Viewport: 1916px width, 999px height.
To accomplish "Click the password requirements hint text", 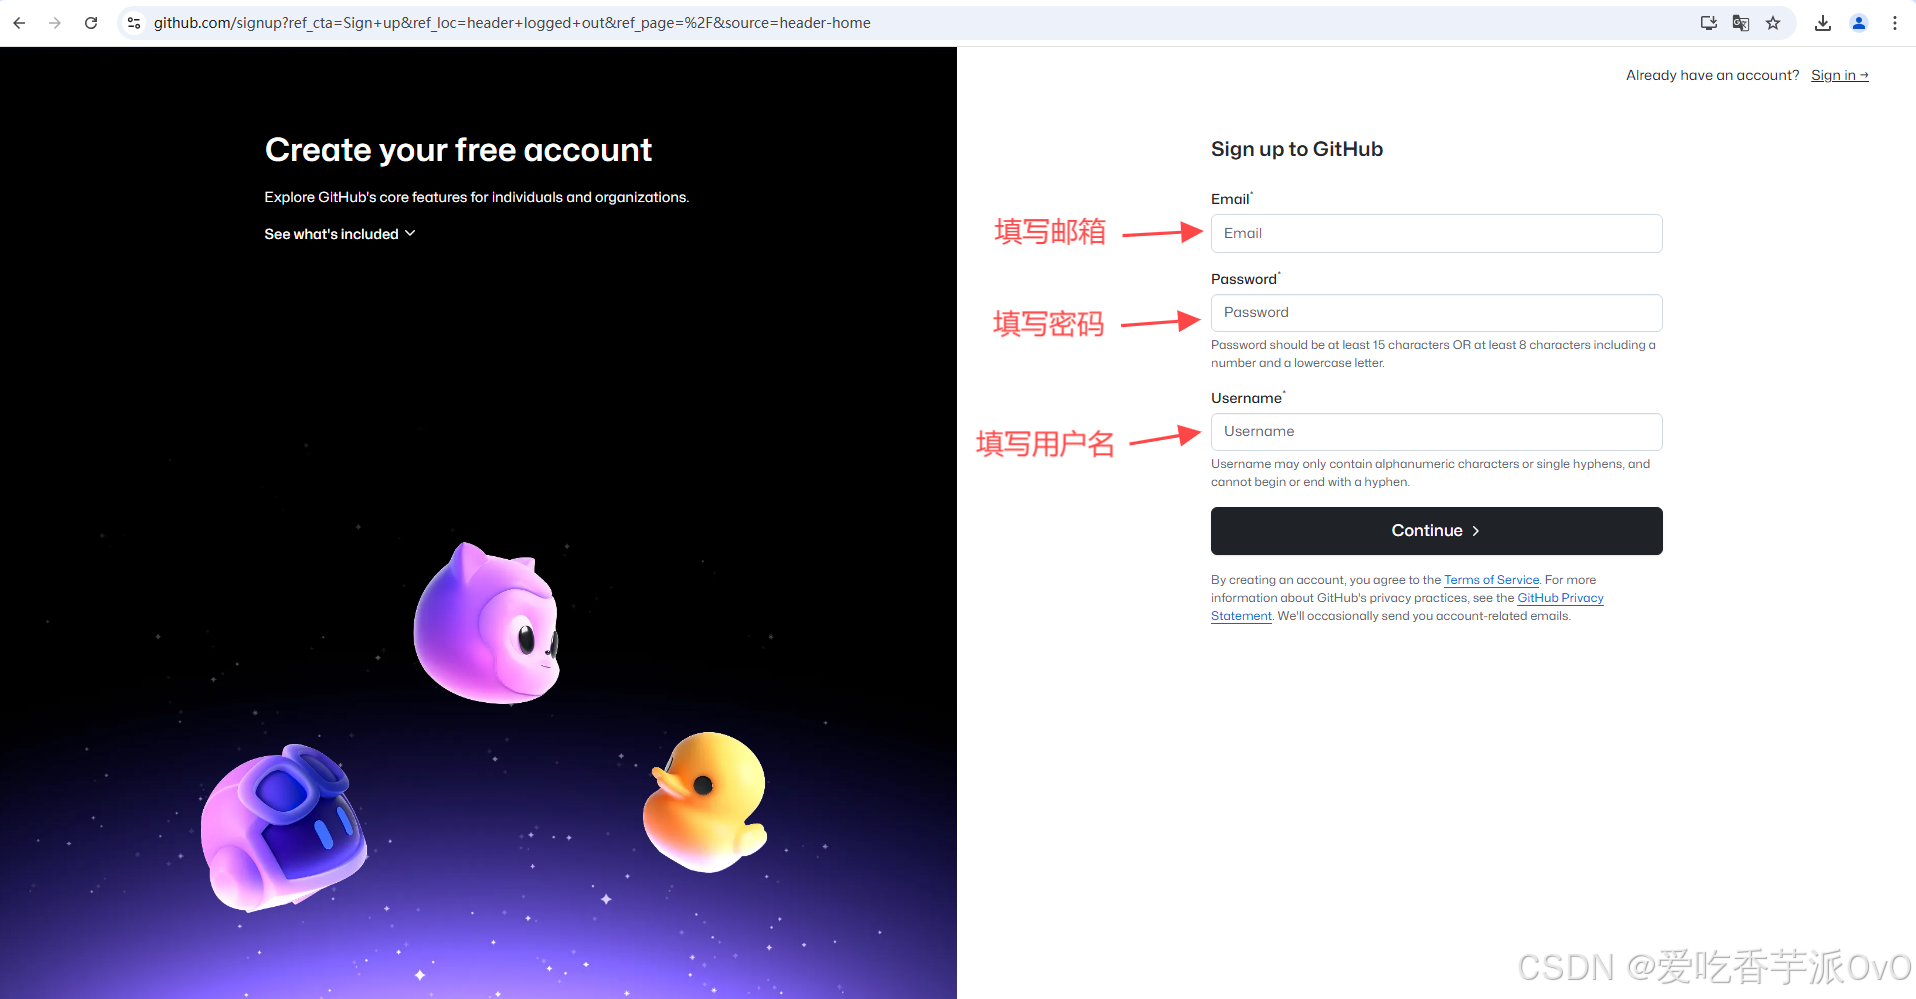I will [x=1433, y=354].
